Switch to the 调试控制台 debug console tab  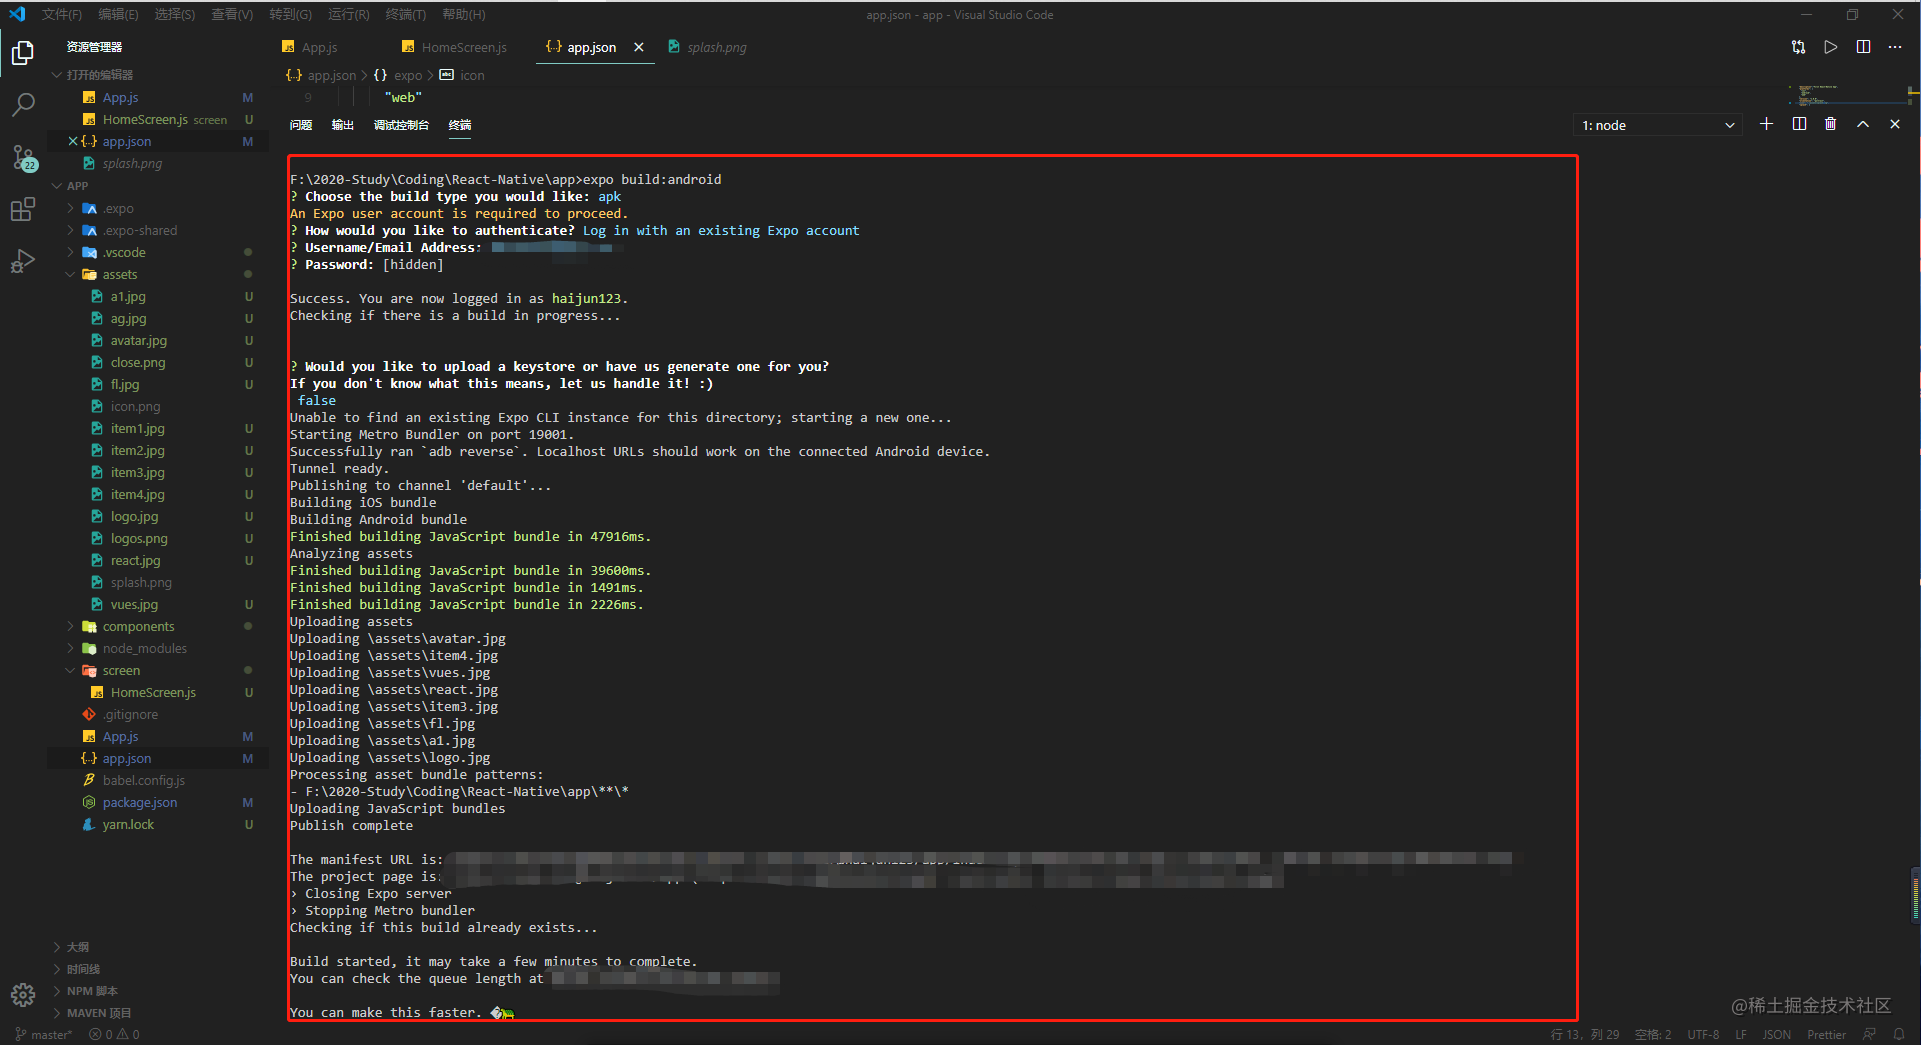pos(401,125)
